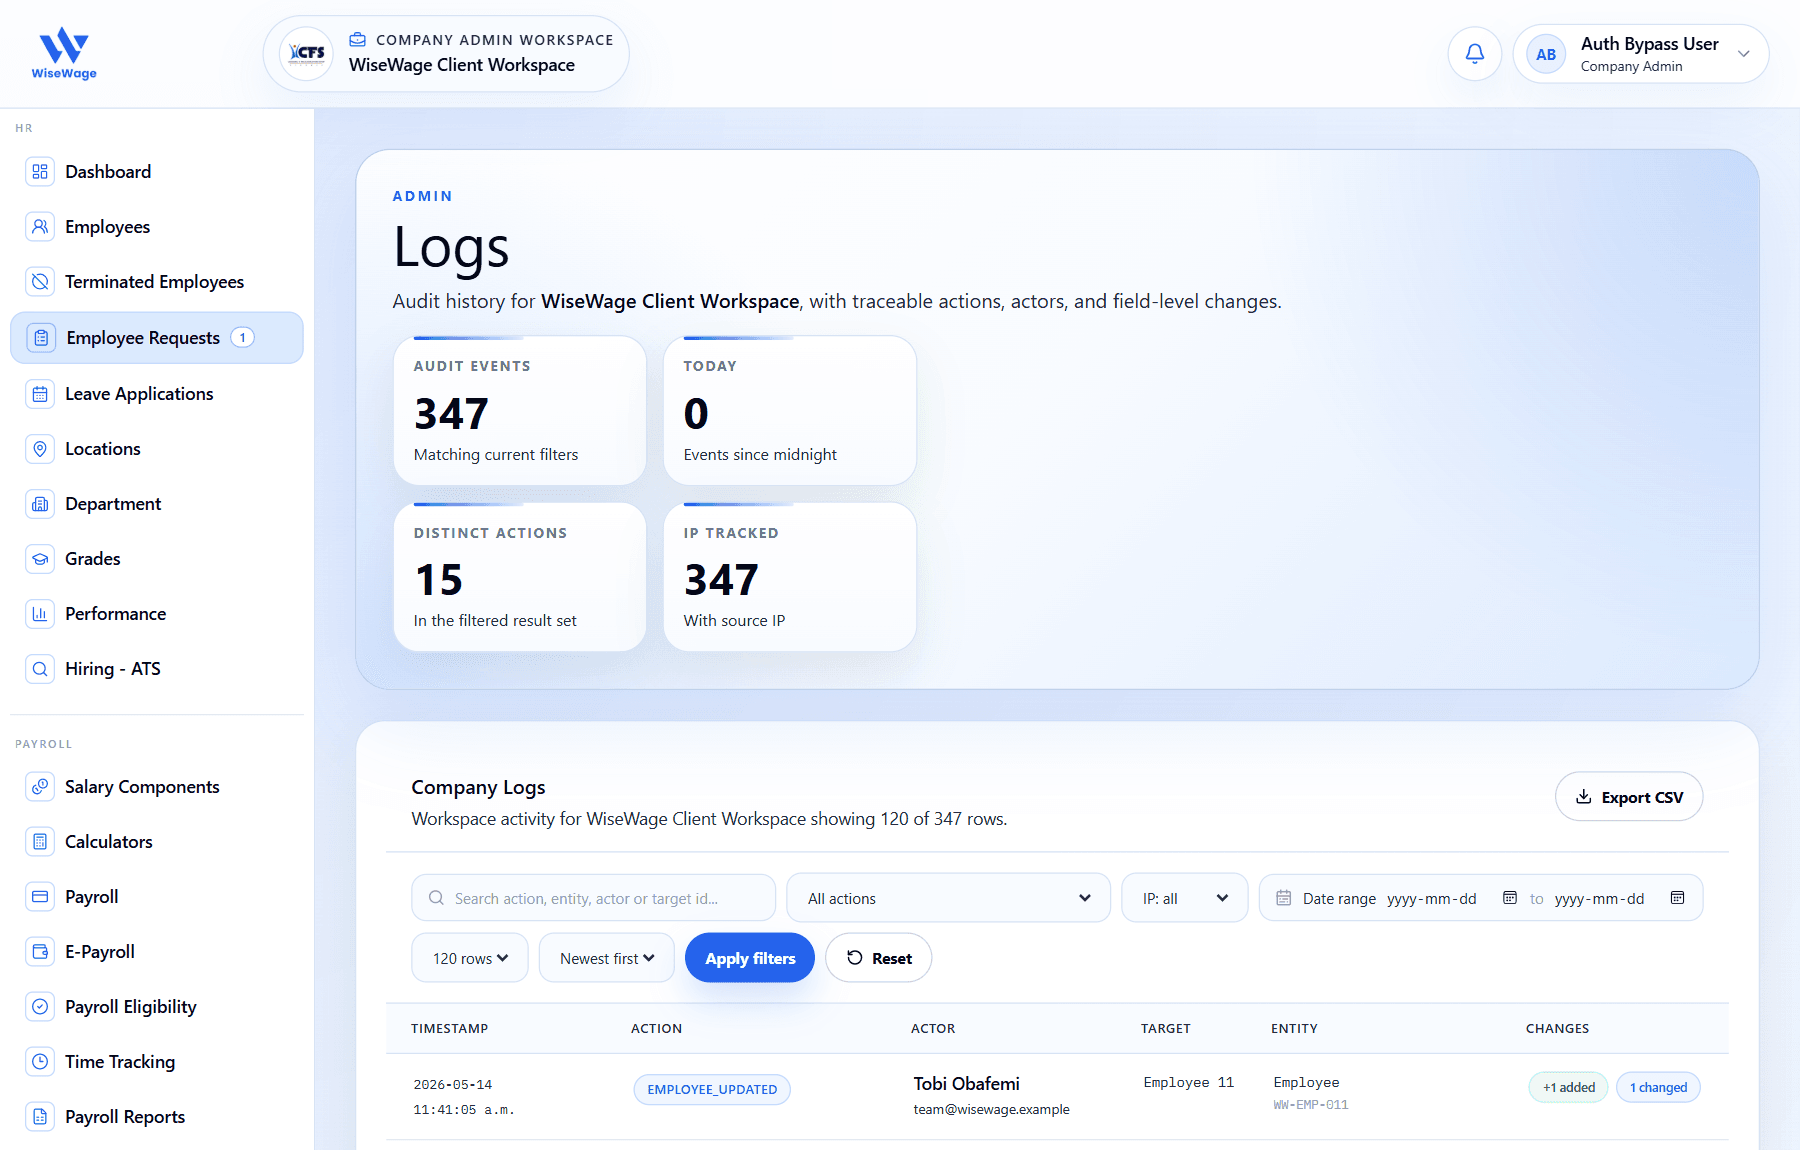The width and height of the screenshot is (1800, 1150).
Task: Click the Performance chart icon
Action: click(x=40, y=614)
